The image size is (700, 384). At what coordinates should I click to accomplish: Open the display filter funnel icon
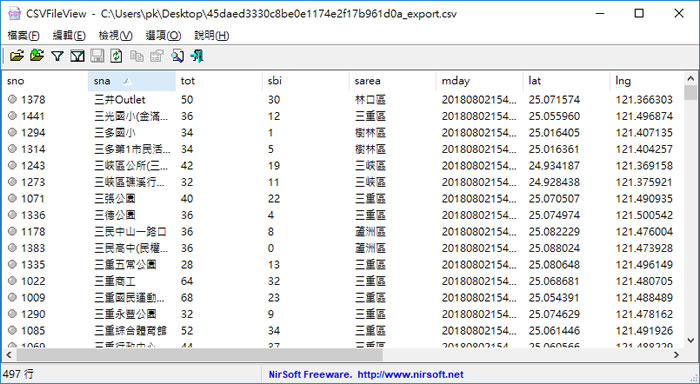[57, 56]
